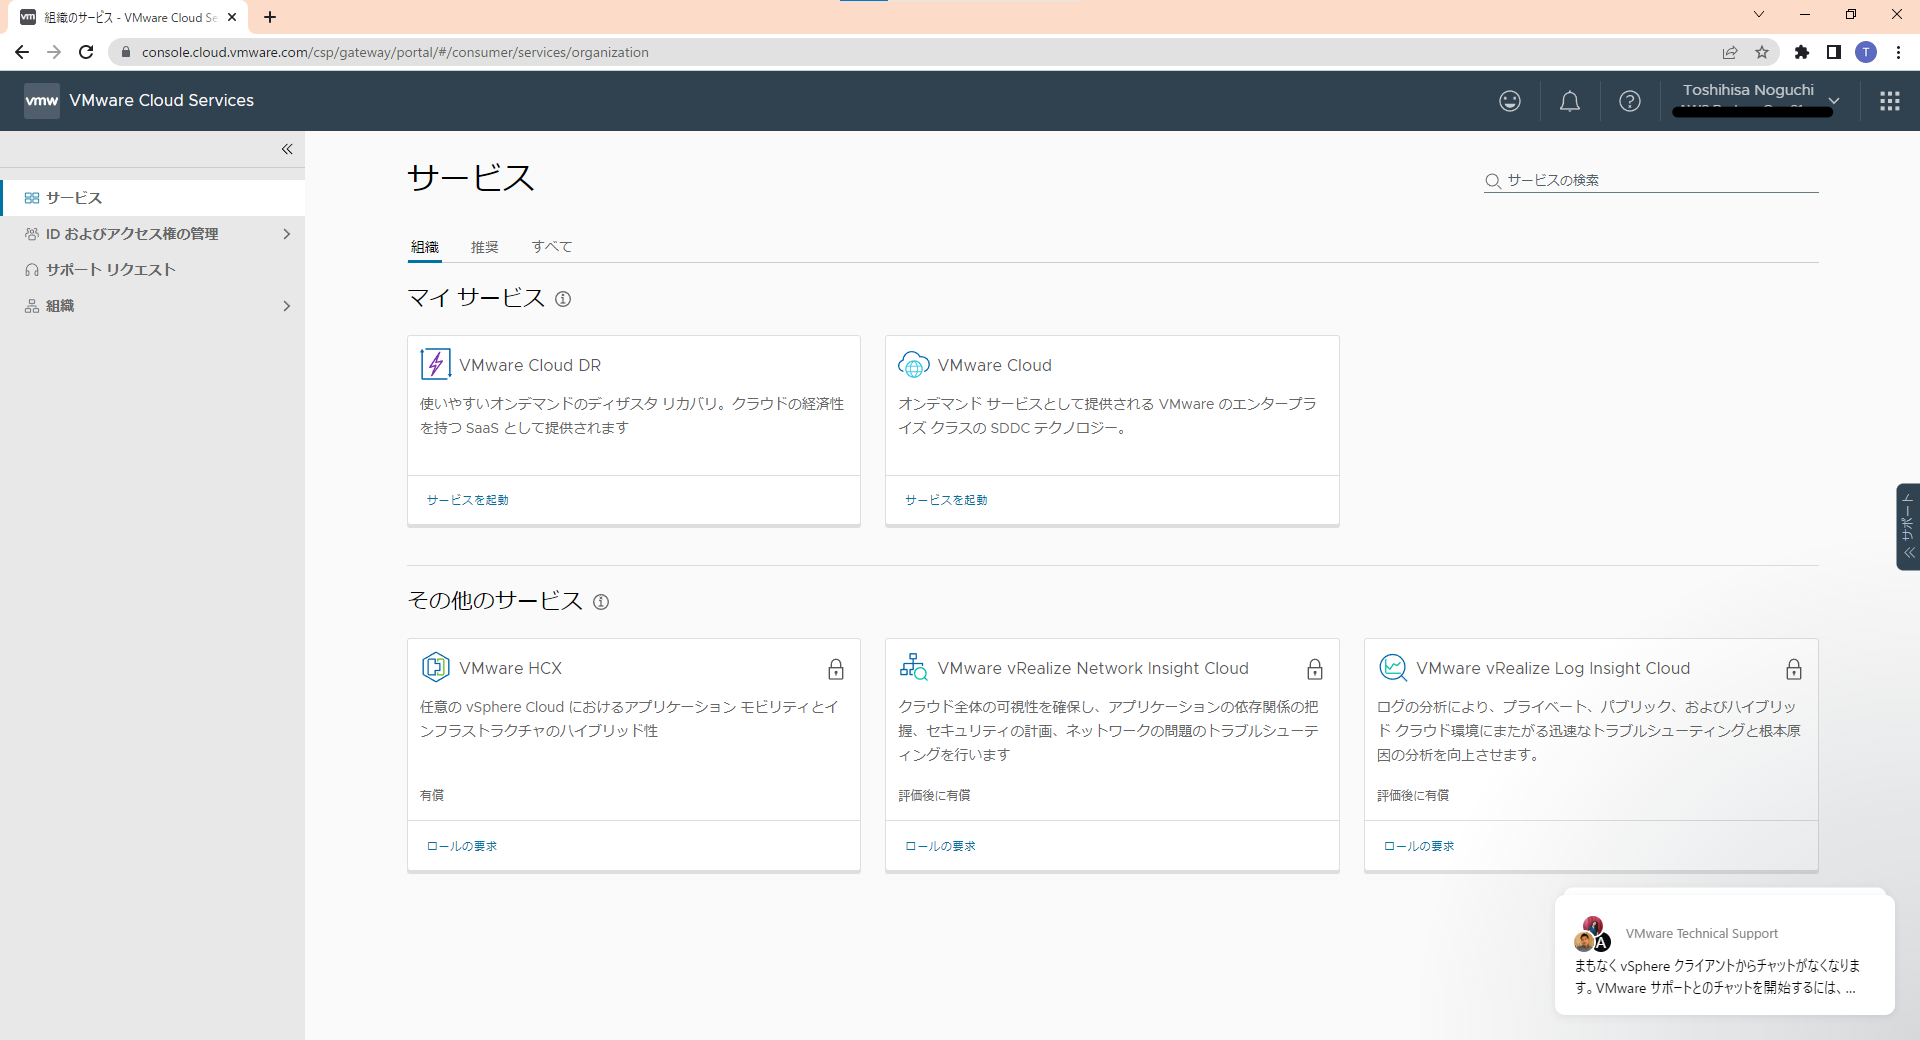Click the vmw logo icon
This screenshot has width=1920, height=1040.
tap(42, 101)
